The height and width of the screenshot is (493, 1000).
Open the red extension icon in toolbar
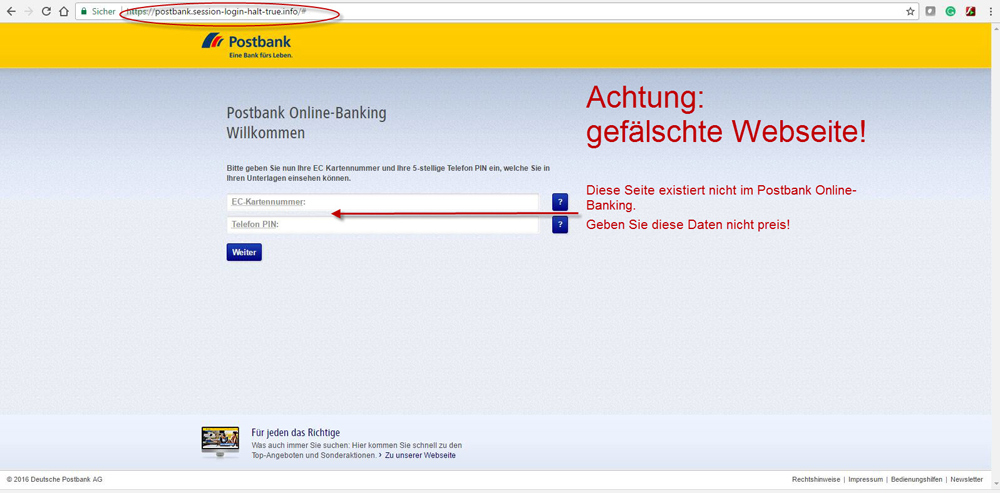tap(971, 11)
